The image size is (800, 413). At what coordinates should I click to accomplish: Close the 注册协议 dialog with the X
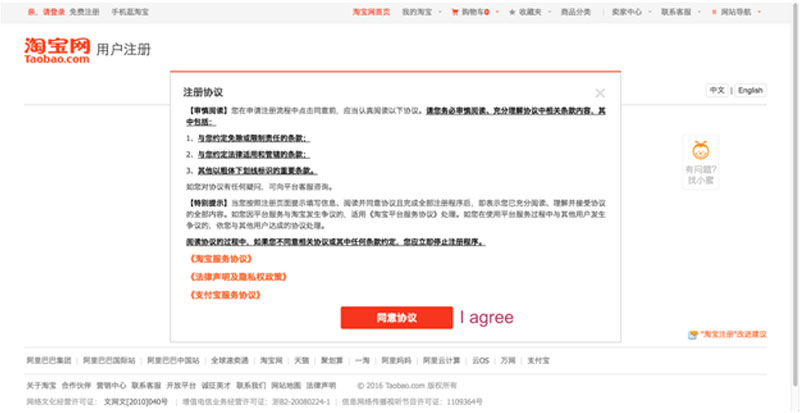pyautogui.click(x=600, y=93)
